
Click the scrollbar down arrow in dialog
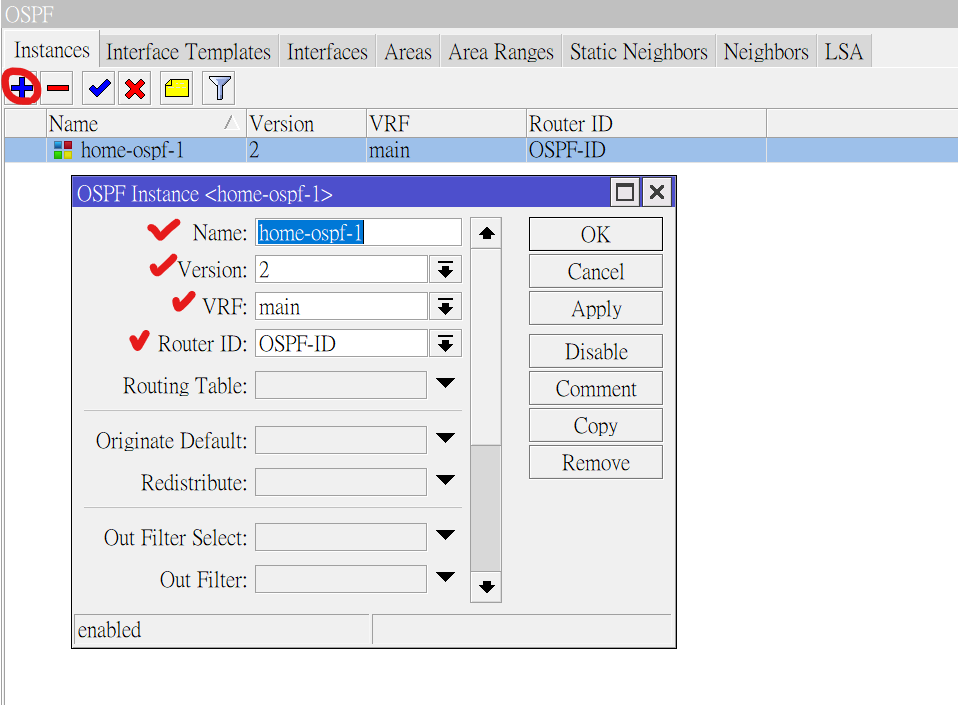coord(486,587)
